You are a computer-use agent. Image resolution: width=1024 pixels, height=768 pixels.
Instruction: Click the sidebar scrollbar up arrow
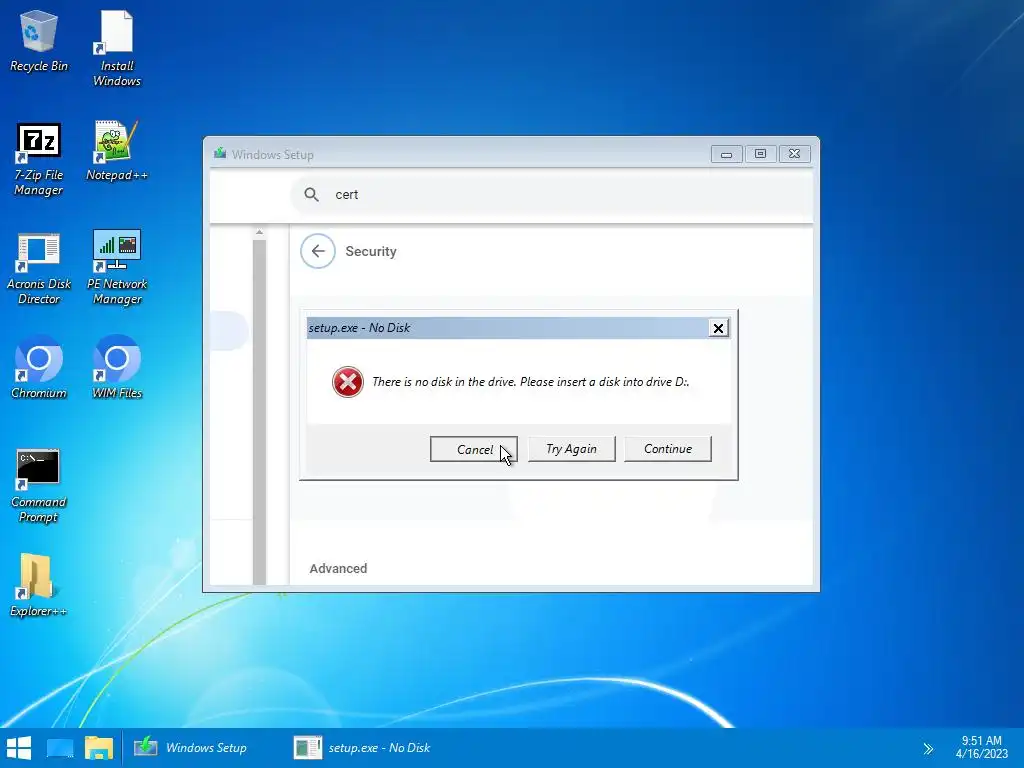(259, 232)
